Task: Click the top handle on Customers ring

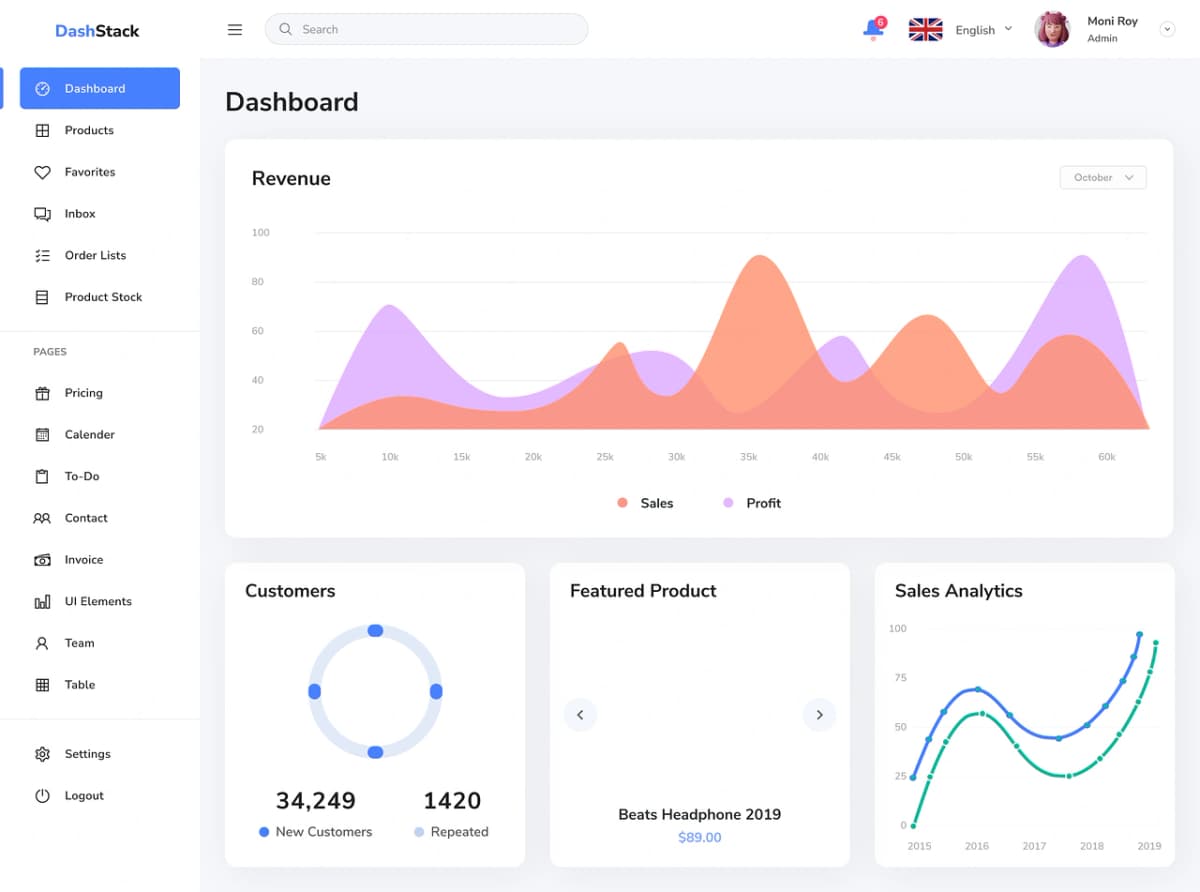Action: (375, 630)
